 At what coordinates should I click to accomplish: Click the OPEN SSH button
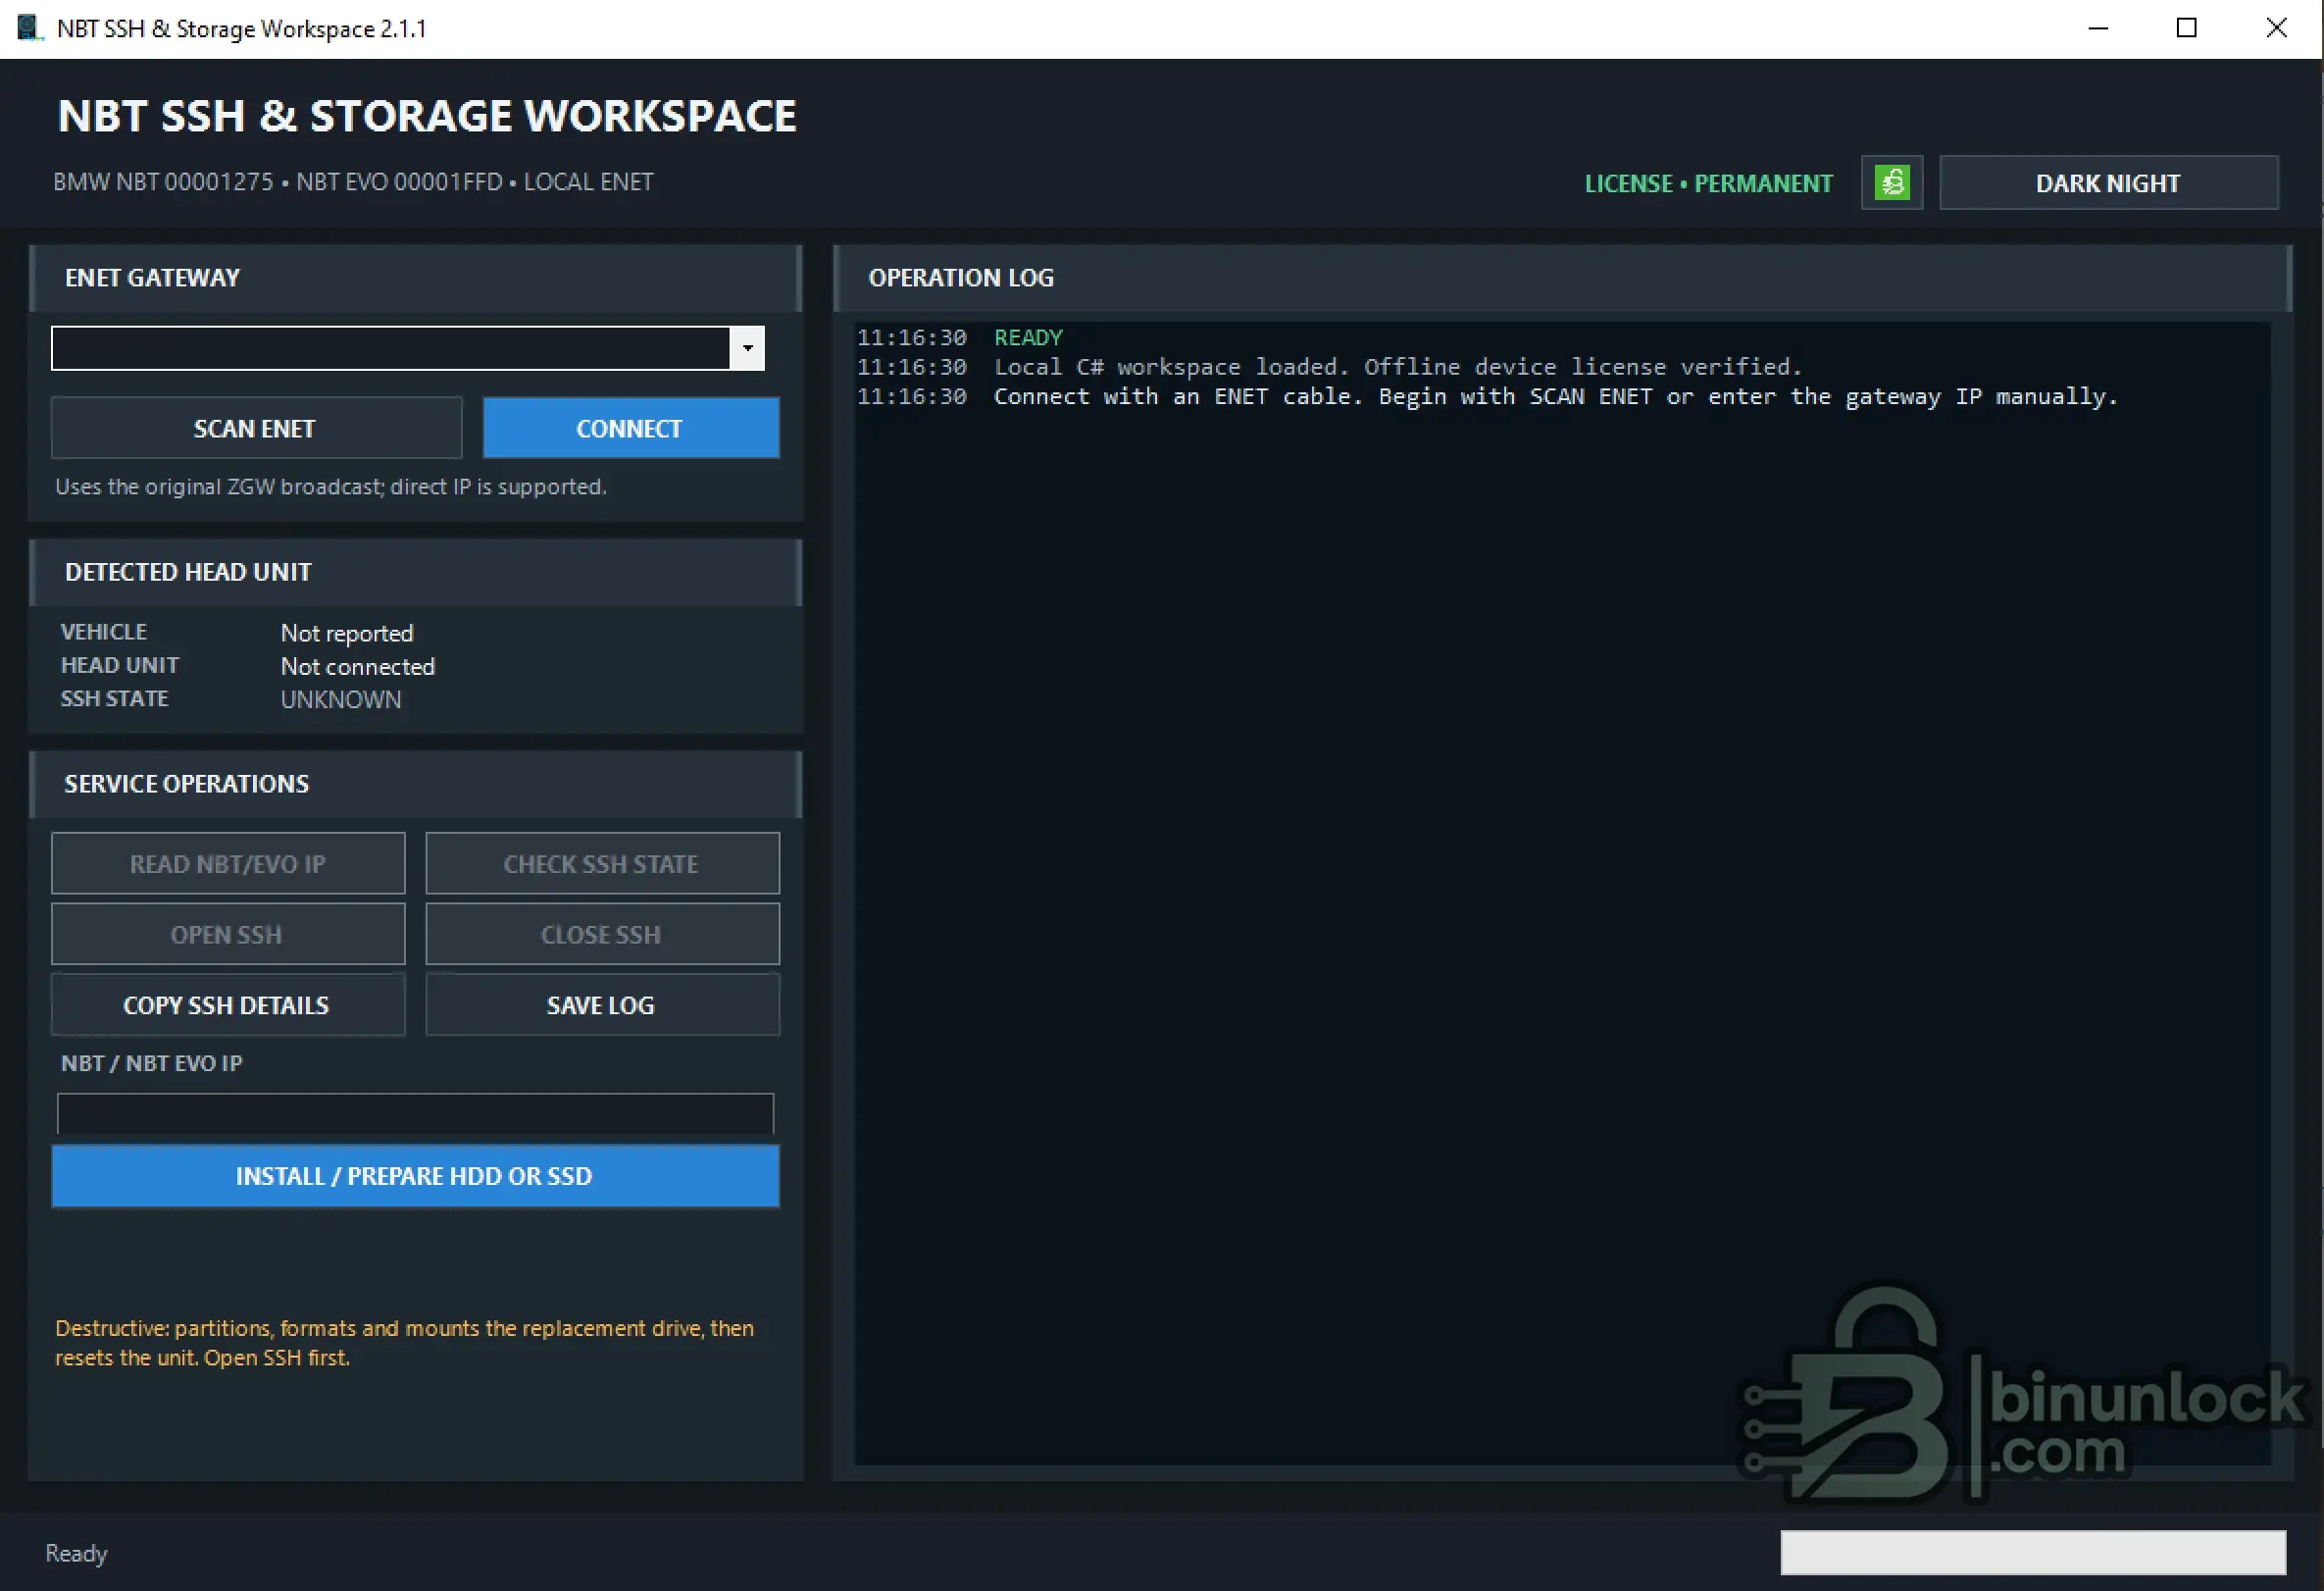tap(228, 934)
